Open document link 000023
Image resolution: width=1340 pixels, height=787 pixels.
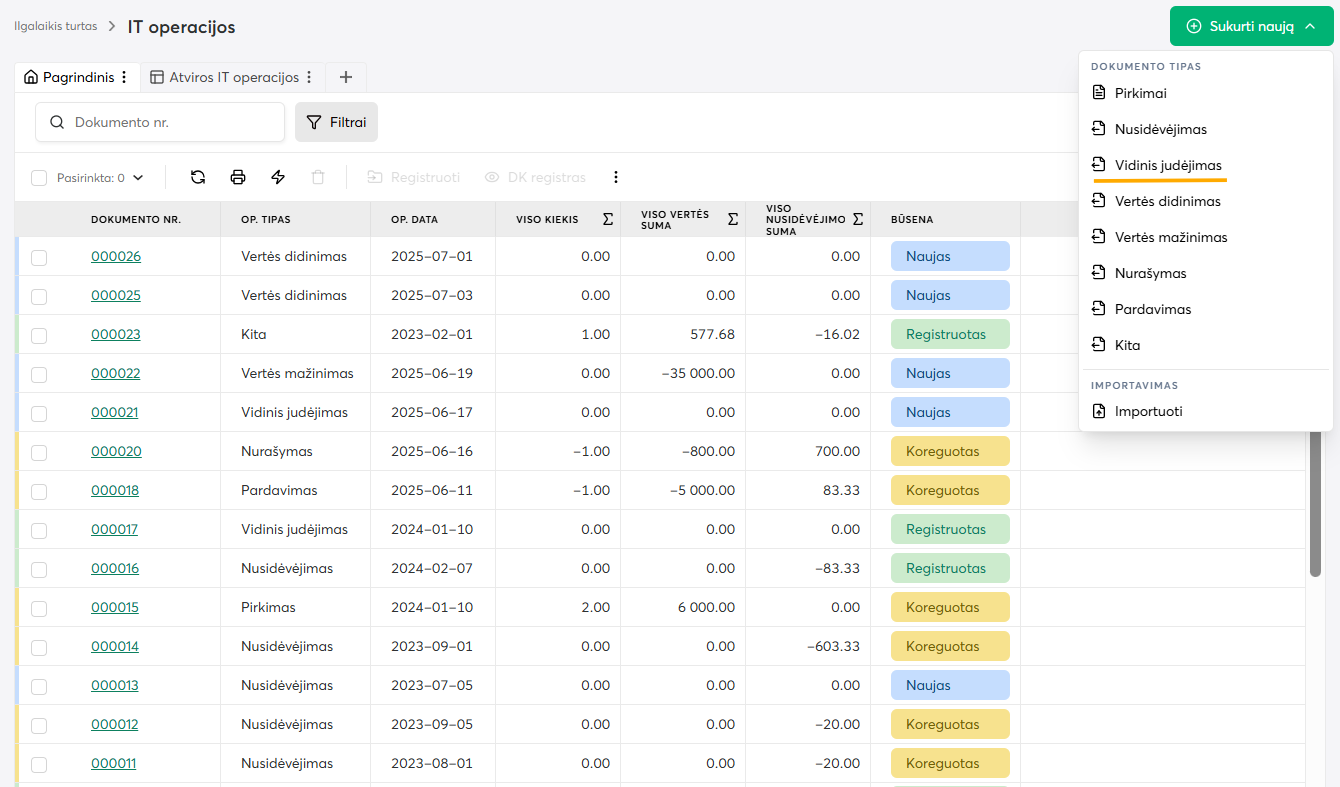pyautogui.click(x=116, y=334)
